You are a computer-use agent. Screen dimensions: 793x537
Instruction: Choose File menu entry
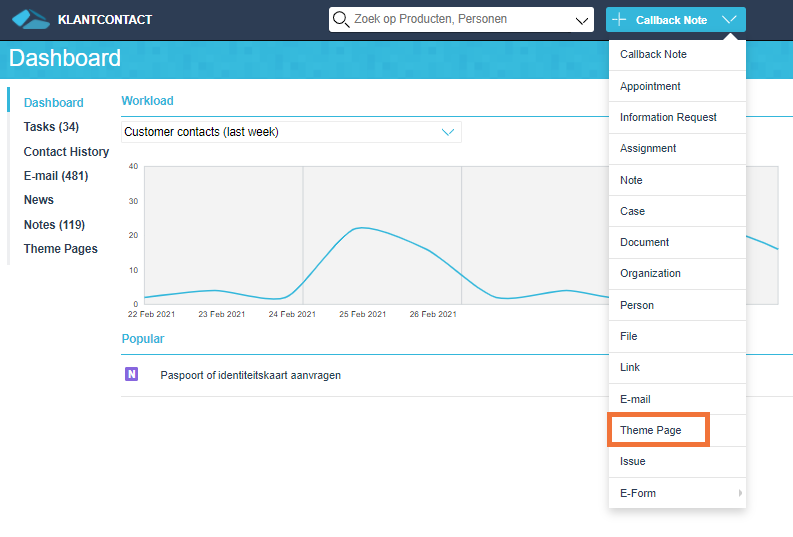coord(677,336)
